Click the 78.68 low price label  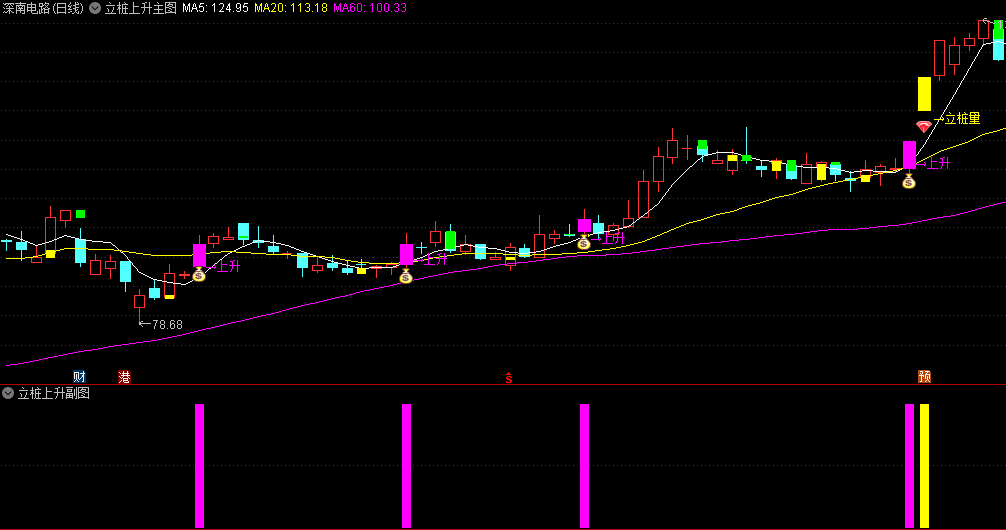pos(167,325)
